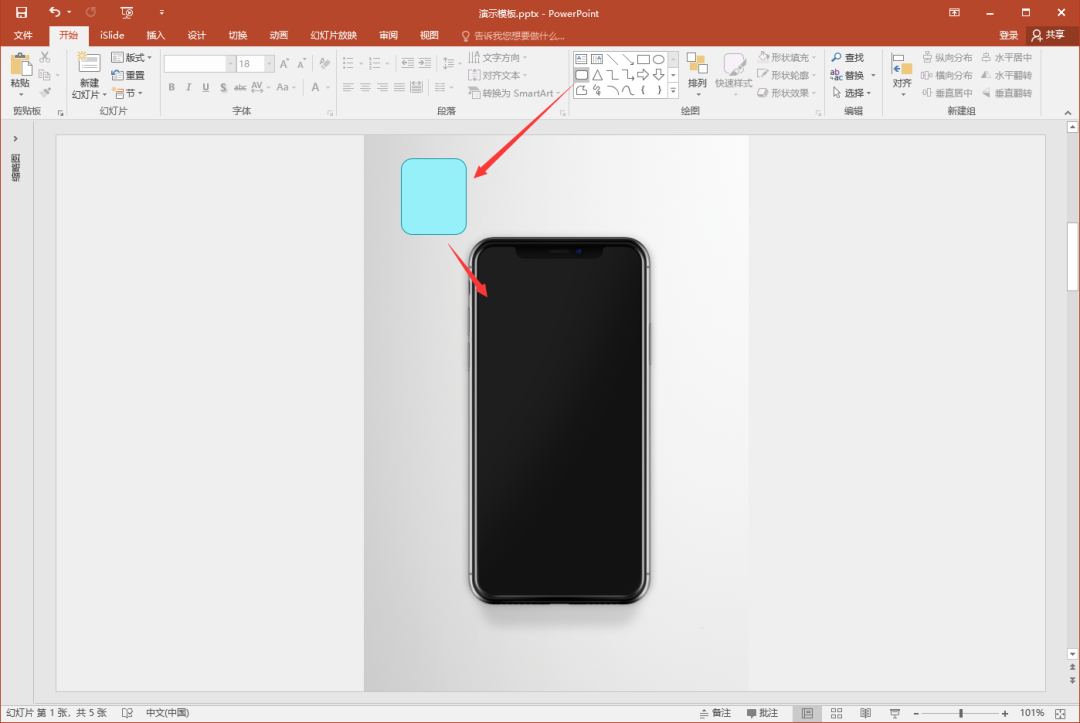Click Flip Horizontal (水平翻转)

[x=1007, y=75]
